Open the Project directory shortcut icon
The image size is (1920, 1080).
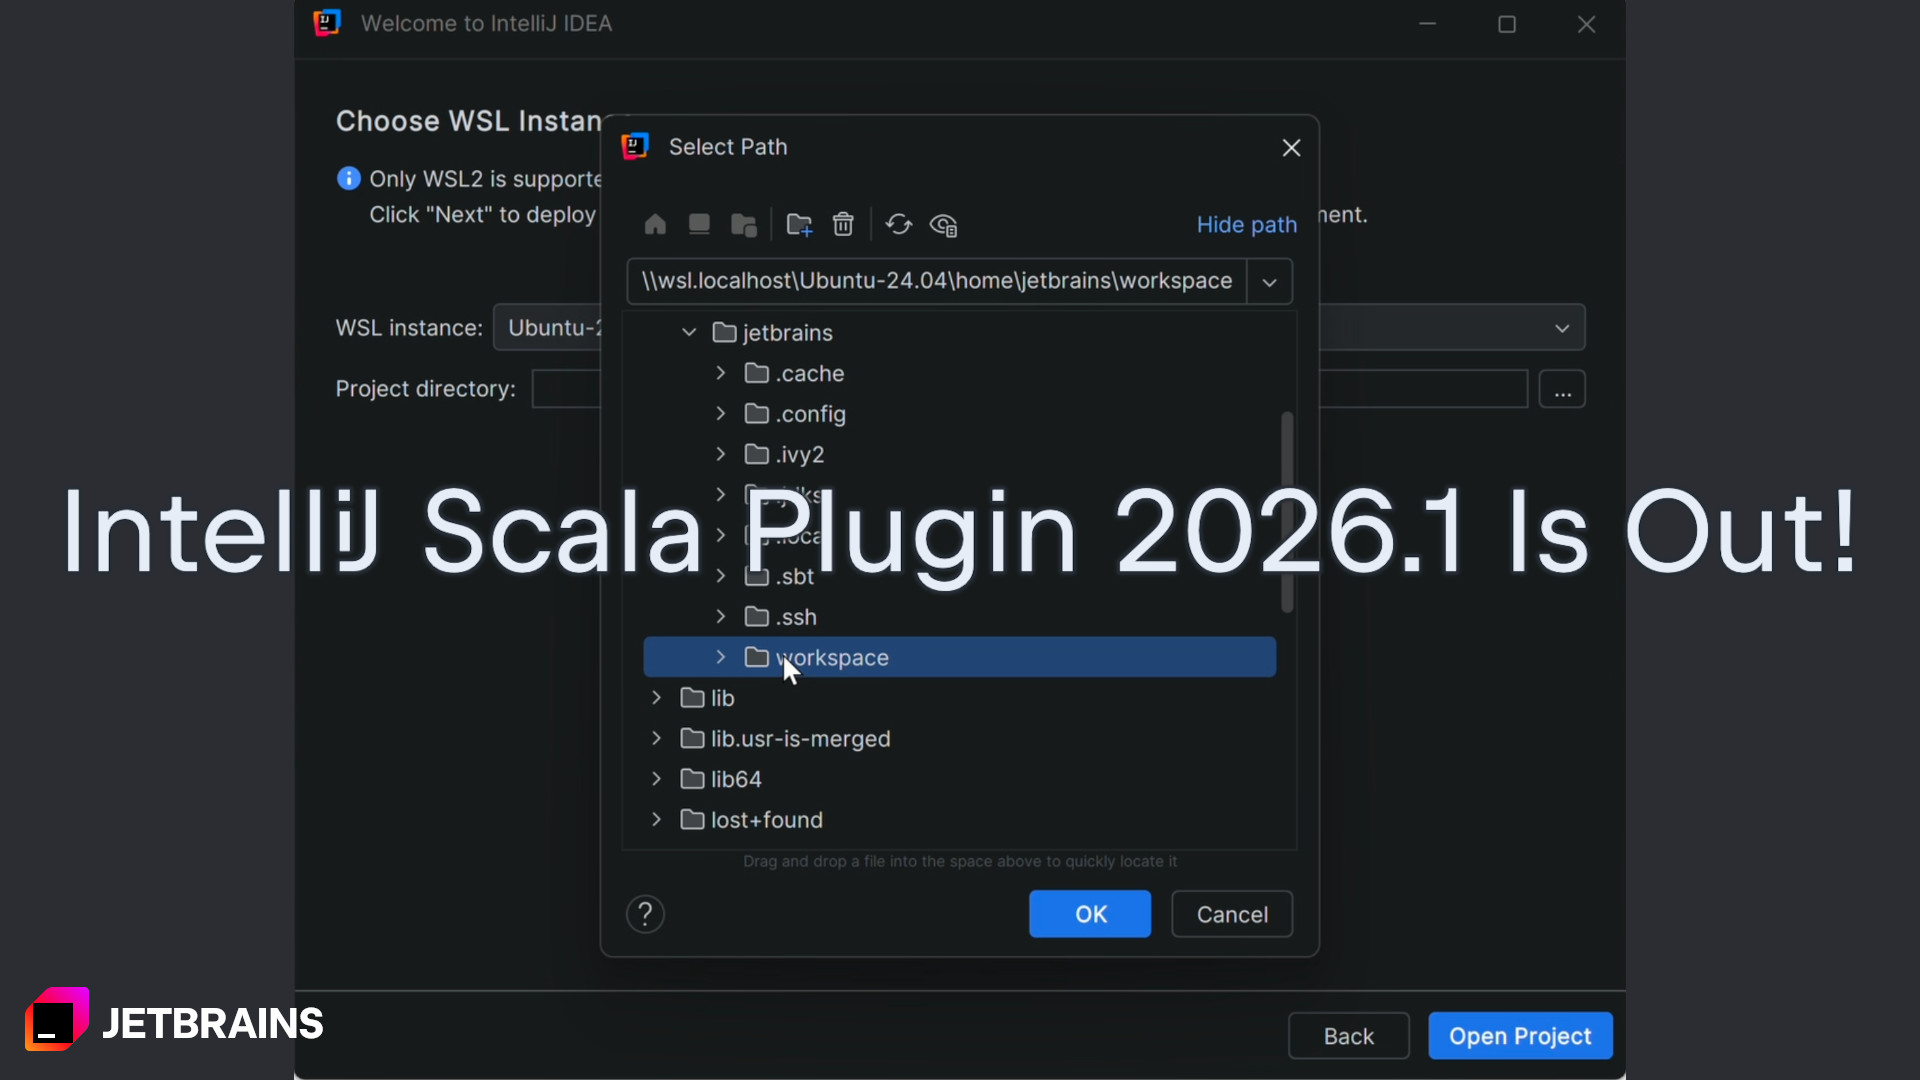click(x=744, y=224)
